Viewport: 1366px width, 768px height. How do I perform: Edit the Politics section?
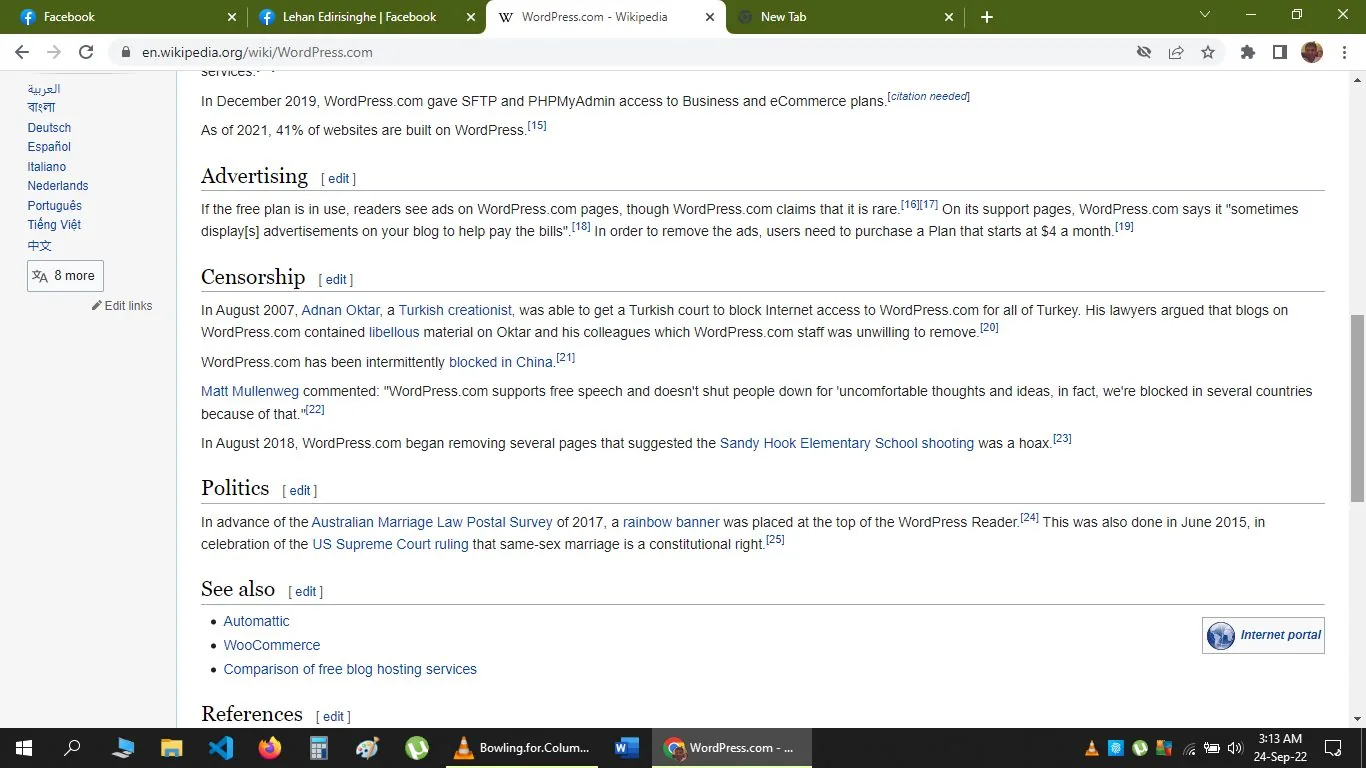click(x=299, y=490)
